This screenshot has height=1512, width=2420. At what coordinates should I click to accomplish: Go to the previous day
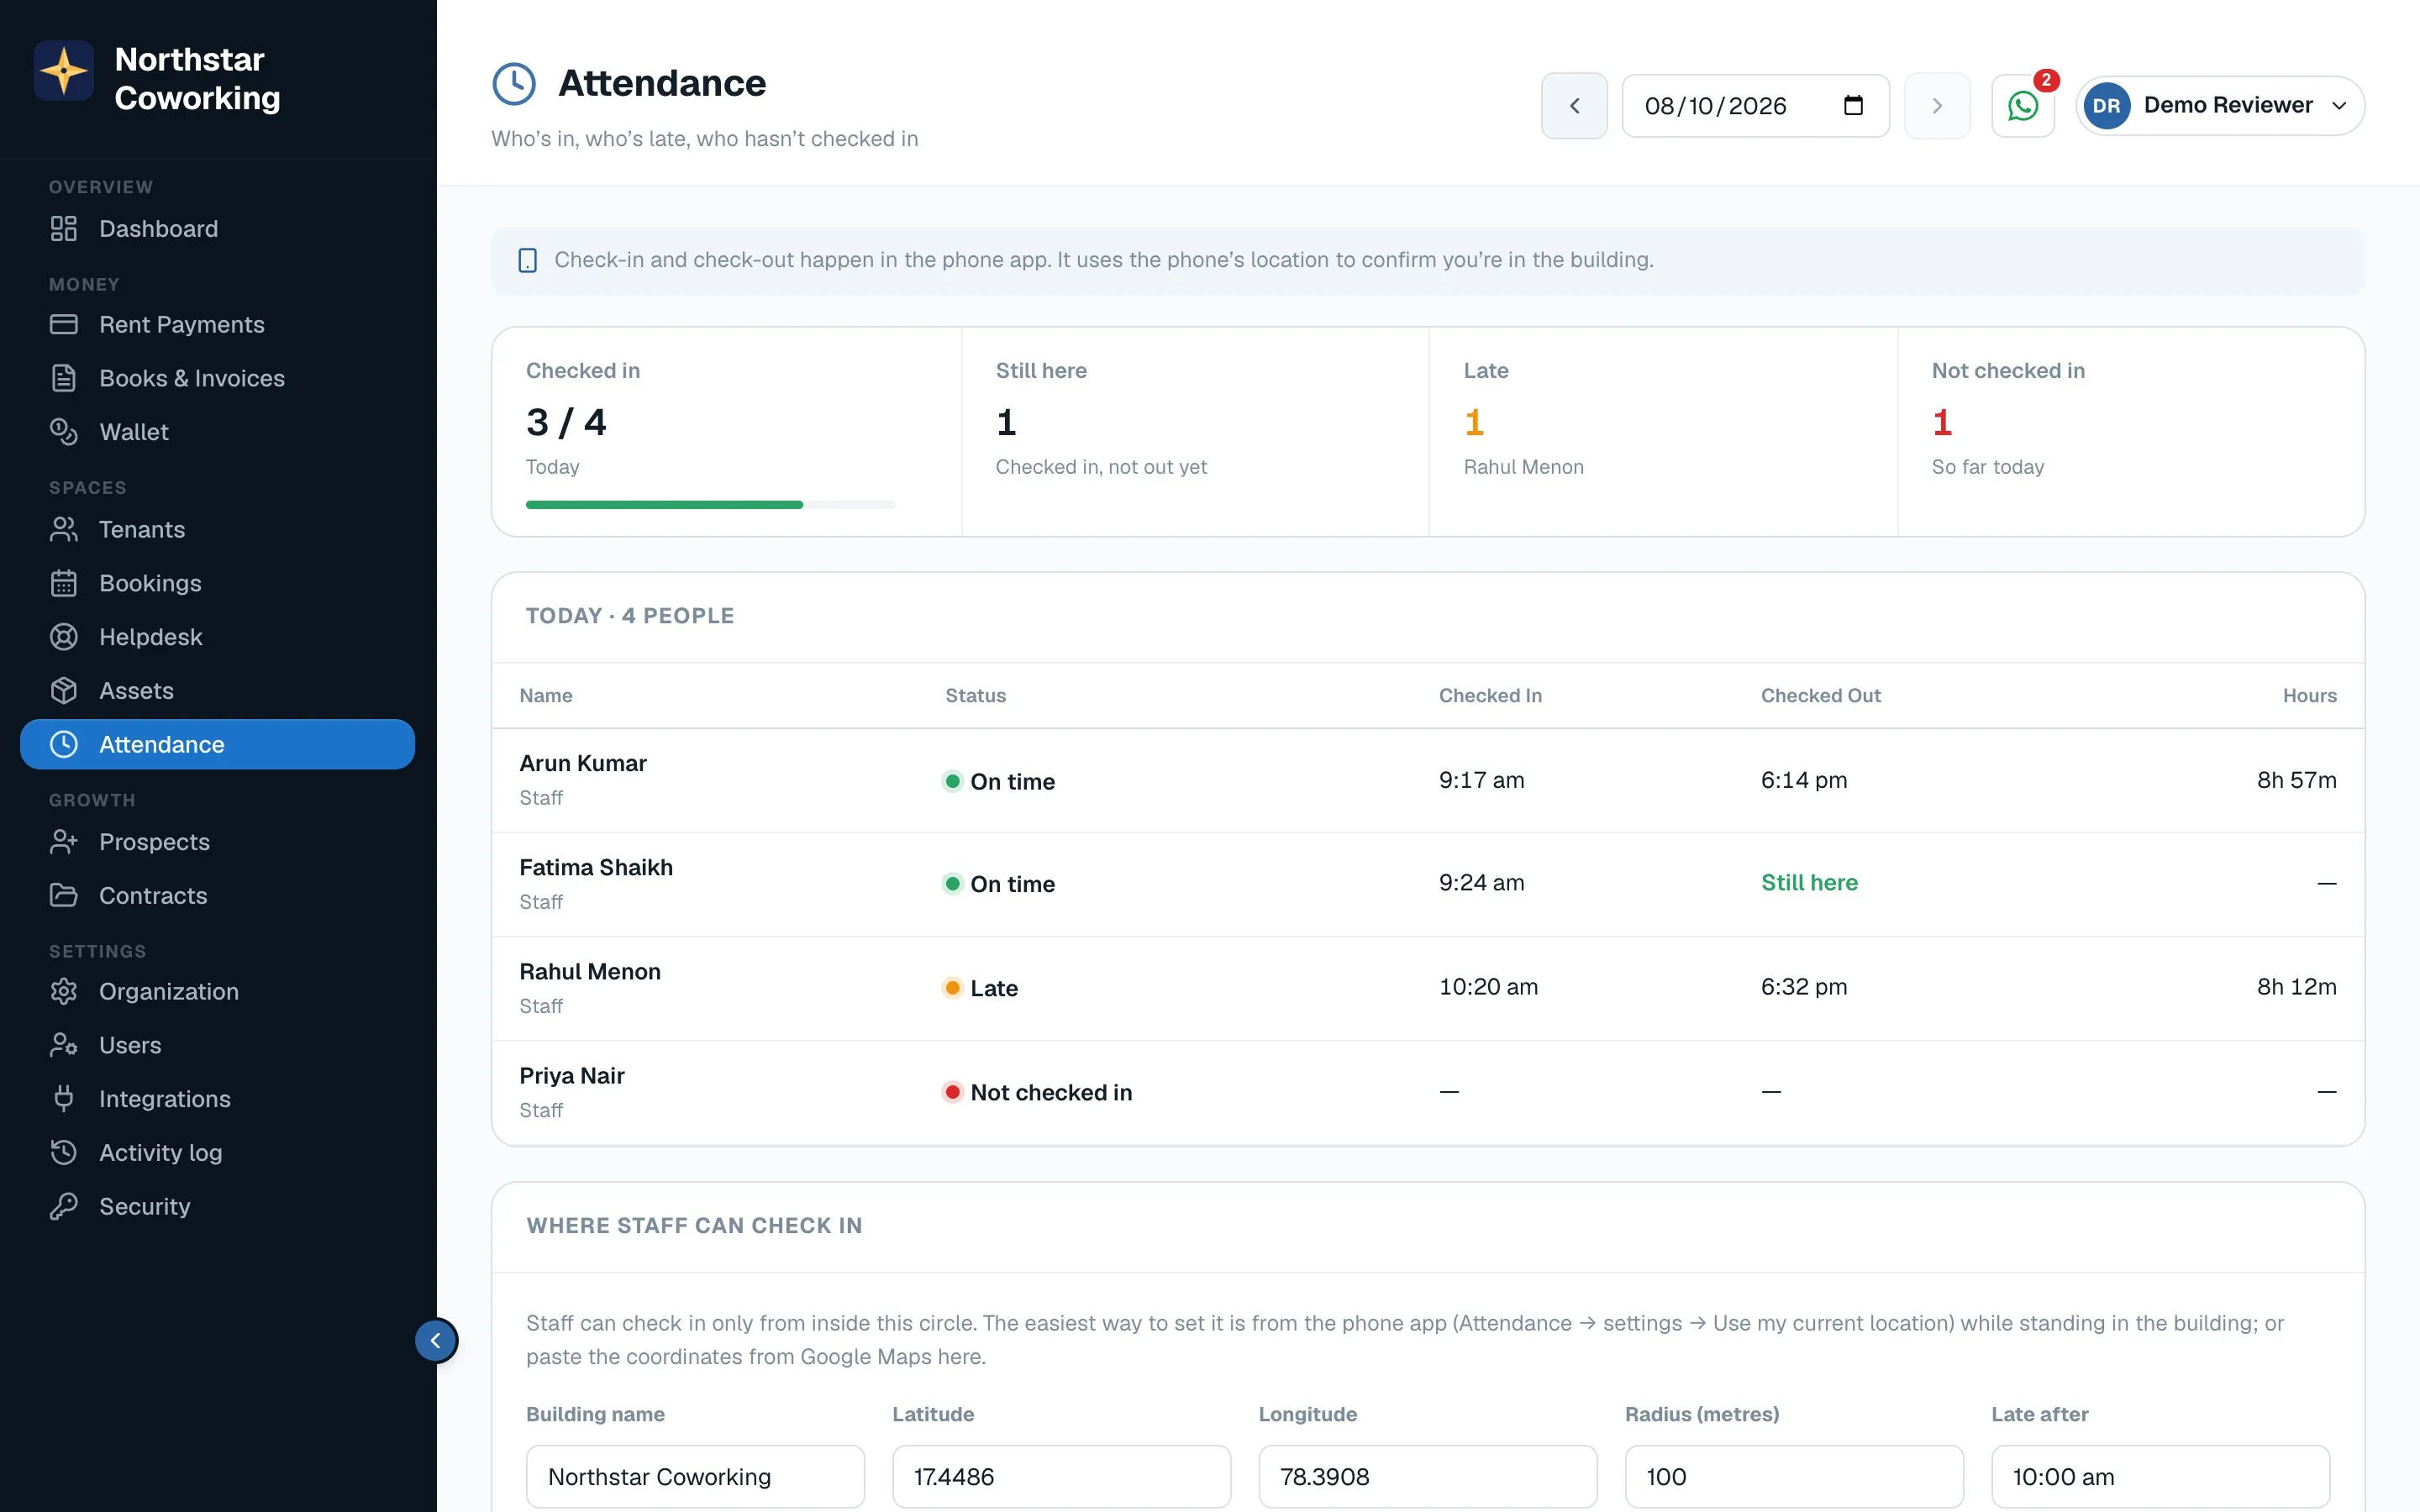coord(1574,106)
